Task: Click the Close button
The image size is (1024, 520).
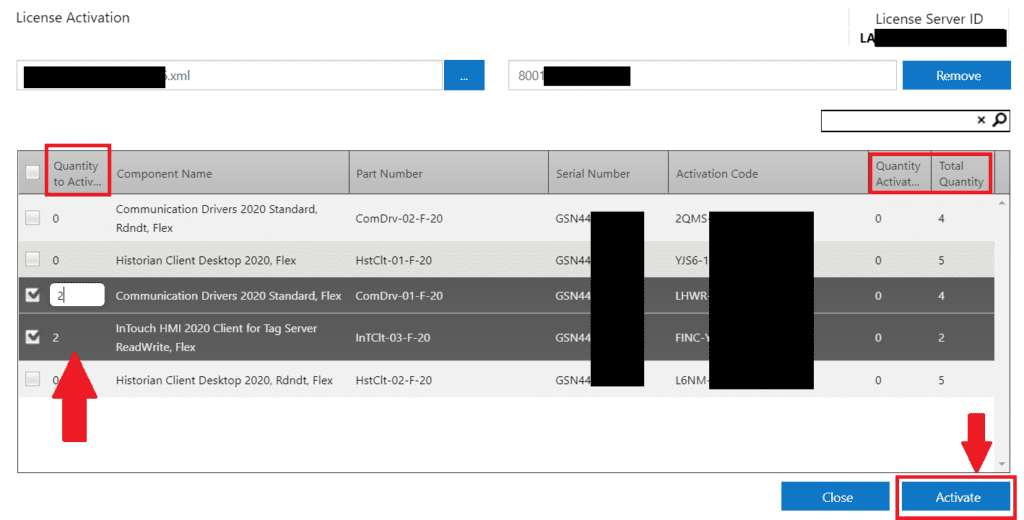Action: pos(835,497)
